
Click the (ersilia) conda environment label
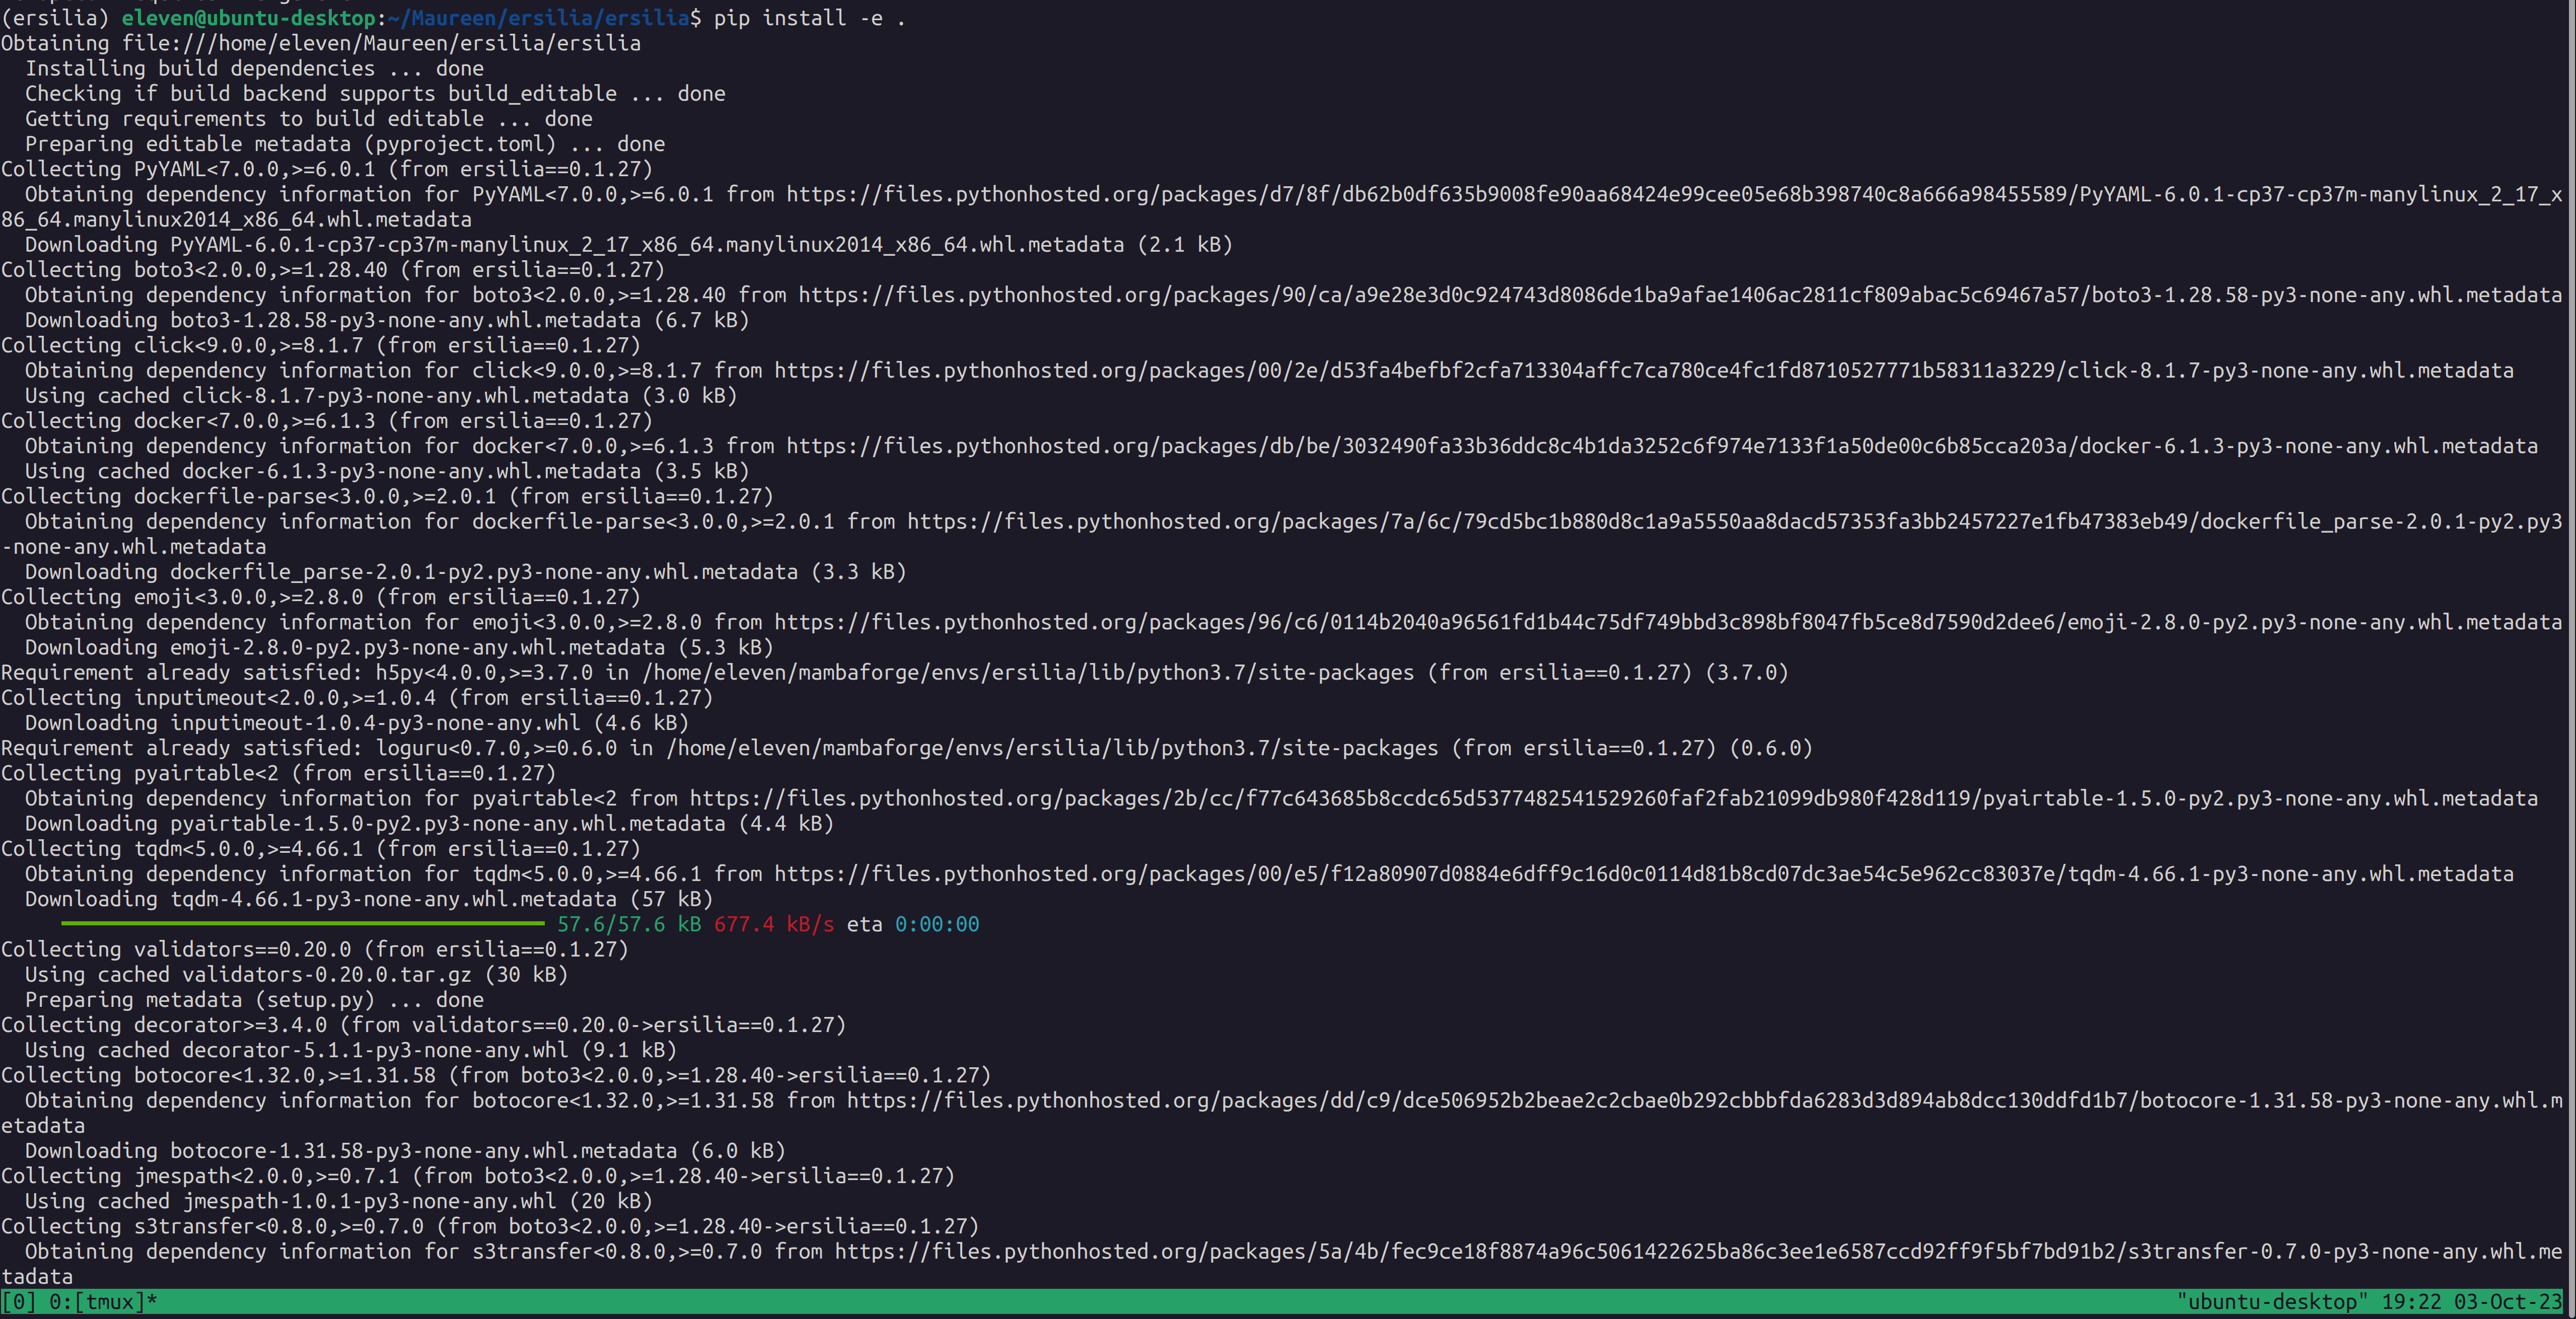tap(55, 17)
